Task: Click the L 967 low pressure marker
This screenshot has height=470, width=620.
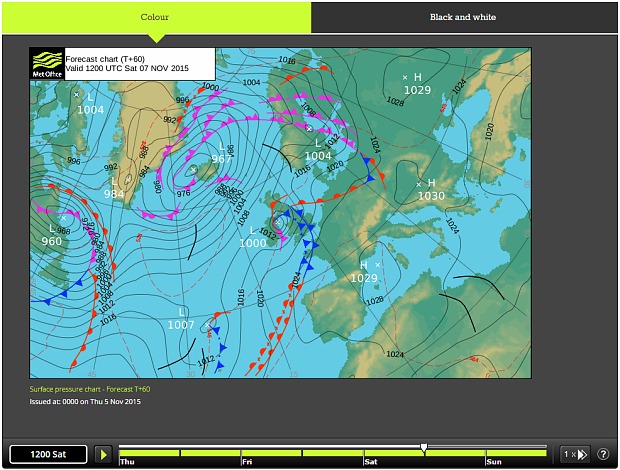Action: [x=221, y=153]
